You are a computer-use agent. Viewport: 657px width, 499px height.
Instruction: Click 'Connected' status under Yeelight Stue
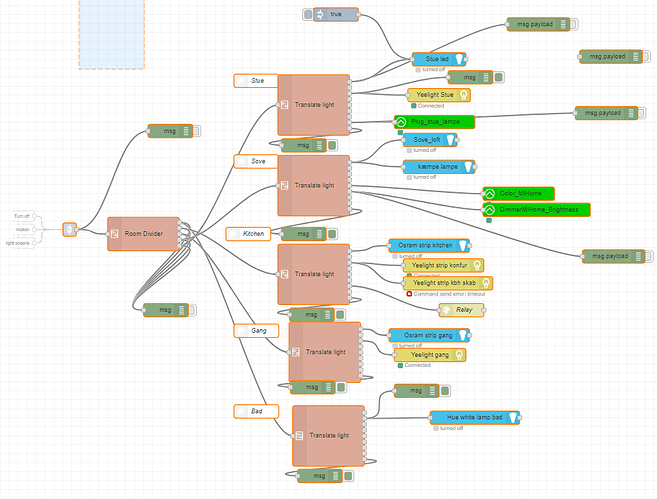coord(431,106)
